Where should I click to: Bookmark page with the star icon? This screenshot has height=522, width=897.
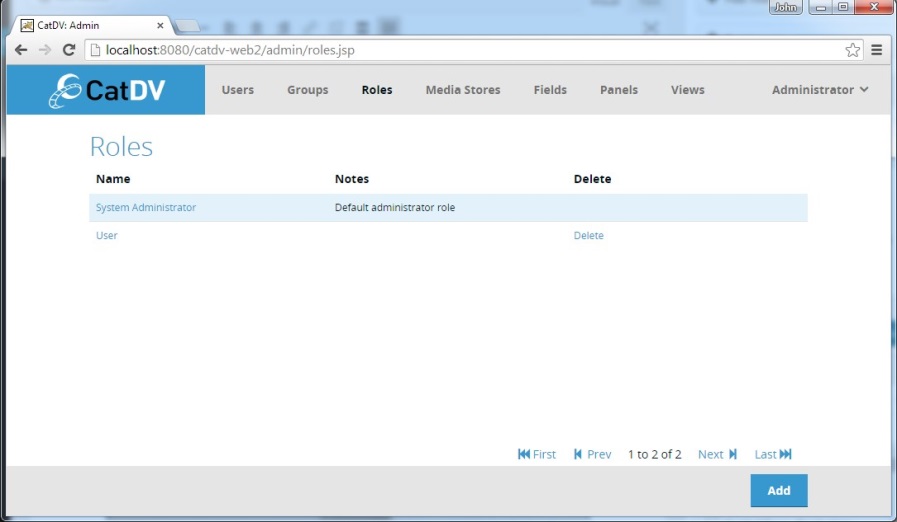point(852,50)
